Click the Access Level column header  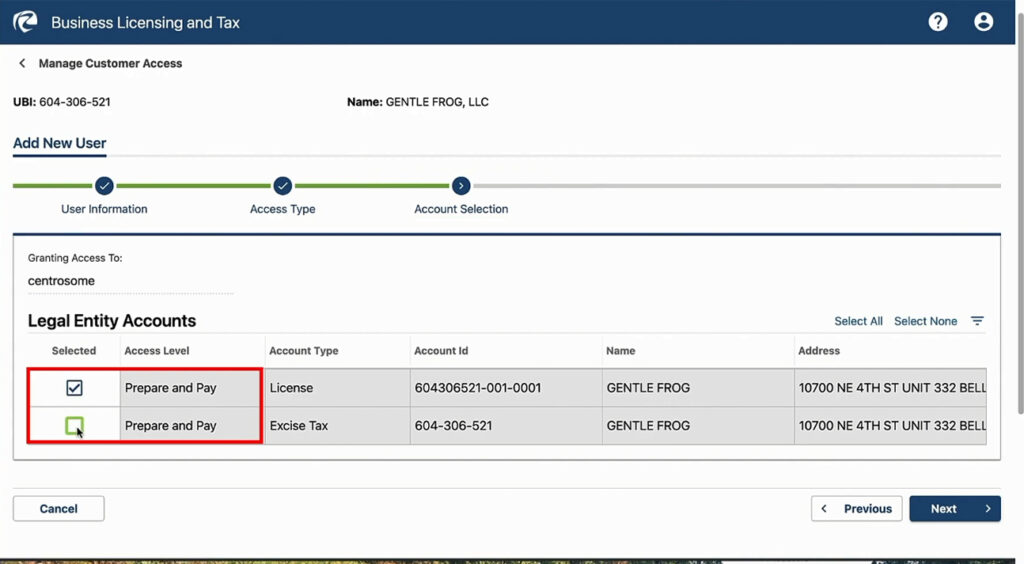[x=157, y=351]
